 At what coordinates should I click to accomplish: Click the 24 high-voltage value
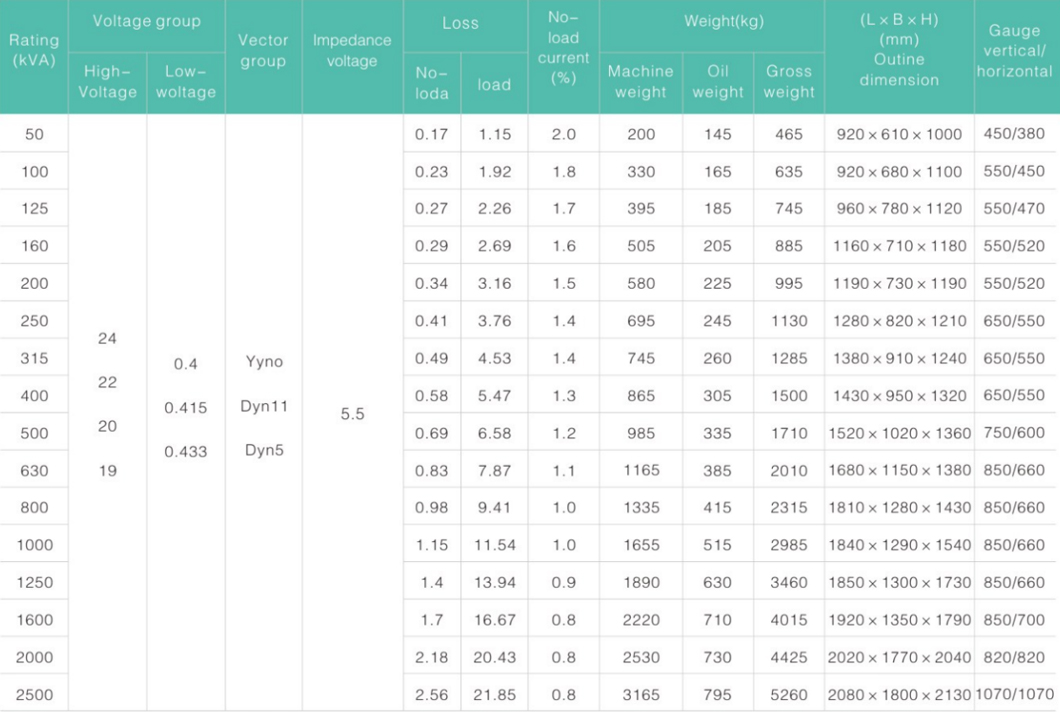[107, 339]
